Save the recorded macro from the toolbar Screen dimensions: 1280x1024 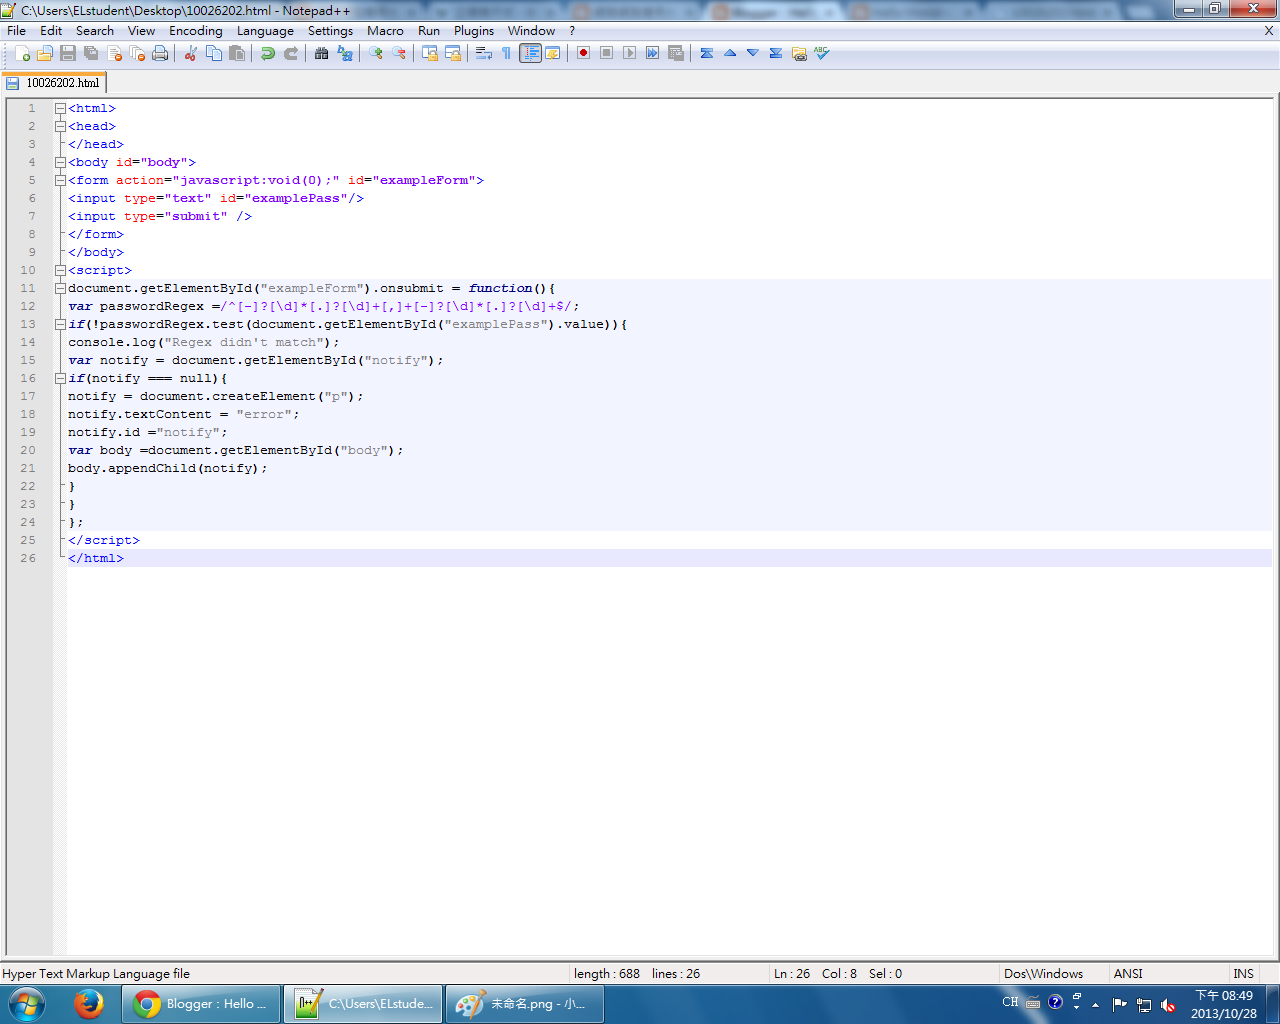(675, 53)
